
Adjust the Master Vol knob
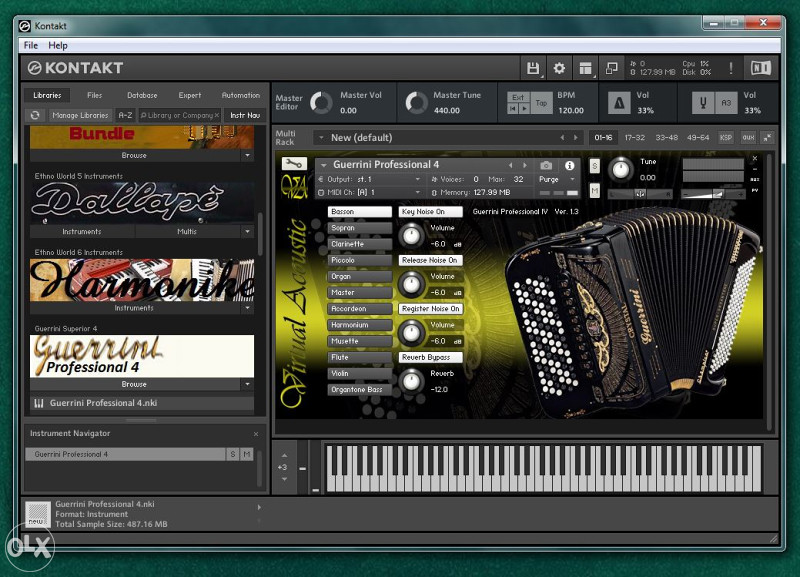[x=321, y=103]
